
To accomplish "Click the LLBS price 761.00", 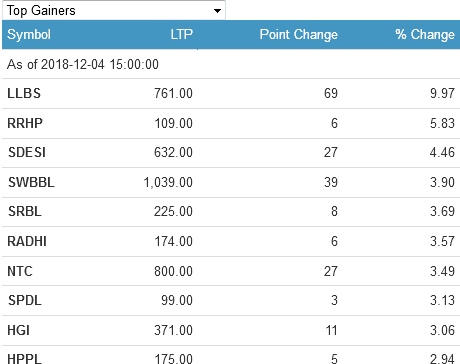I will (x=173, y=93).
